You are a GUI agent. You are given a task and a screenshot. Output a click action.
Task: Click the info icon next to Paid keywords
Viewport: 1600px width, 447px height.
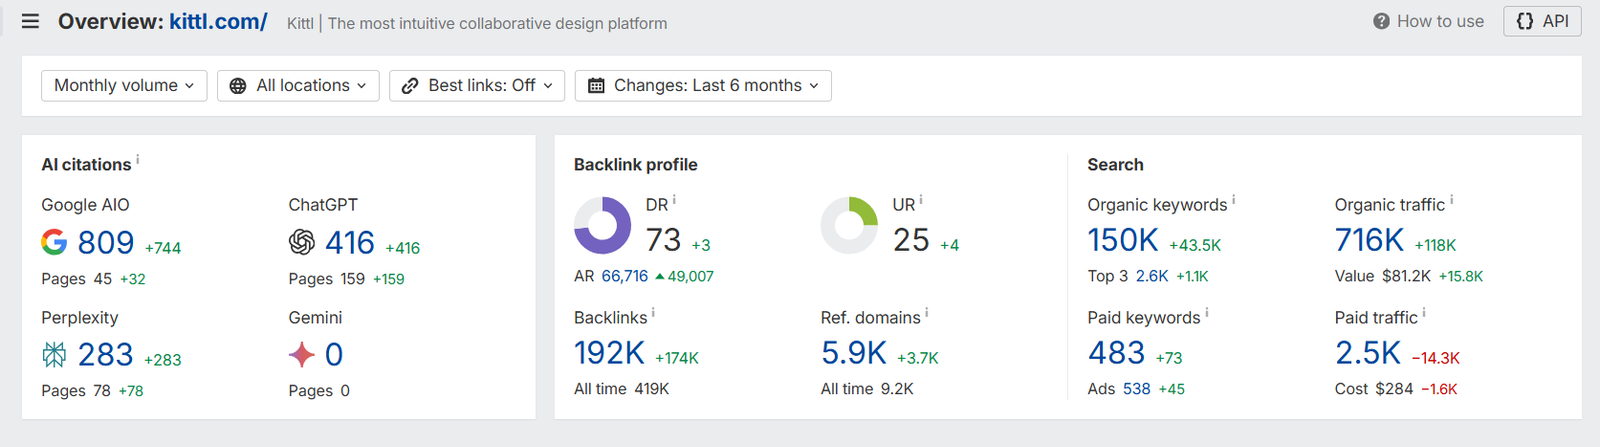(x=1207, y=313)
